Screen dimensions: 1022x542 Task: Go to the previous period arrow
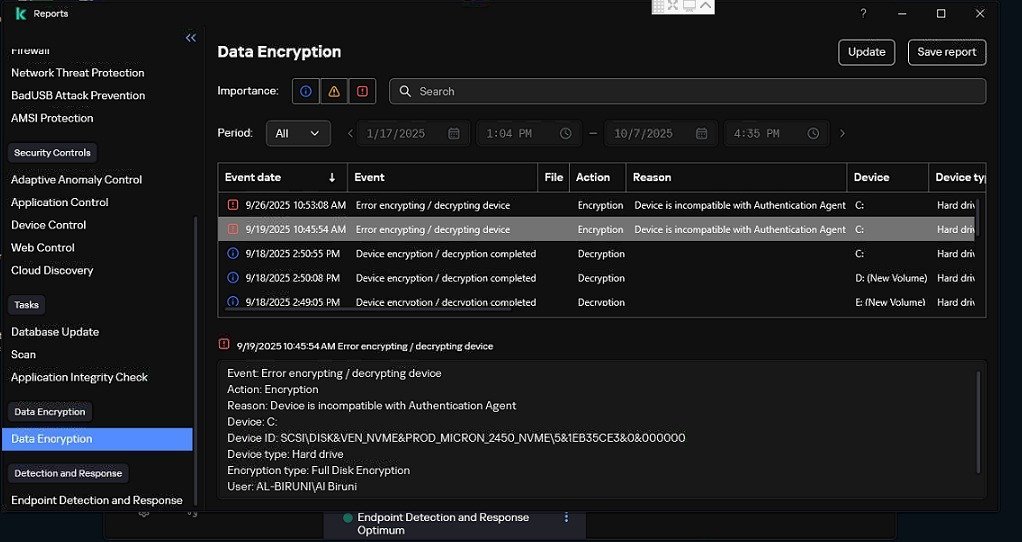pyautogui.click(x=350, y=134)
